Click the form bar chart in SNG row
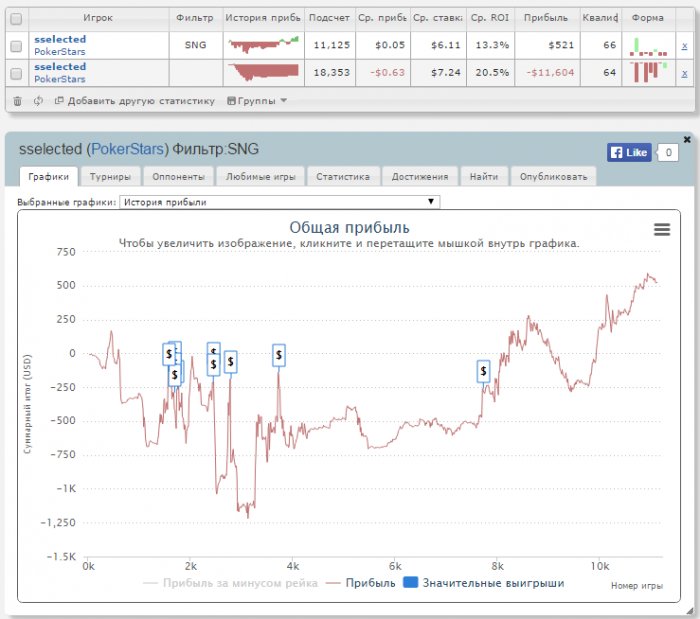This screenshot has width=700, height=619. (x=648, y=46)
